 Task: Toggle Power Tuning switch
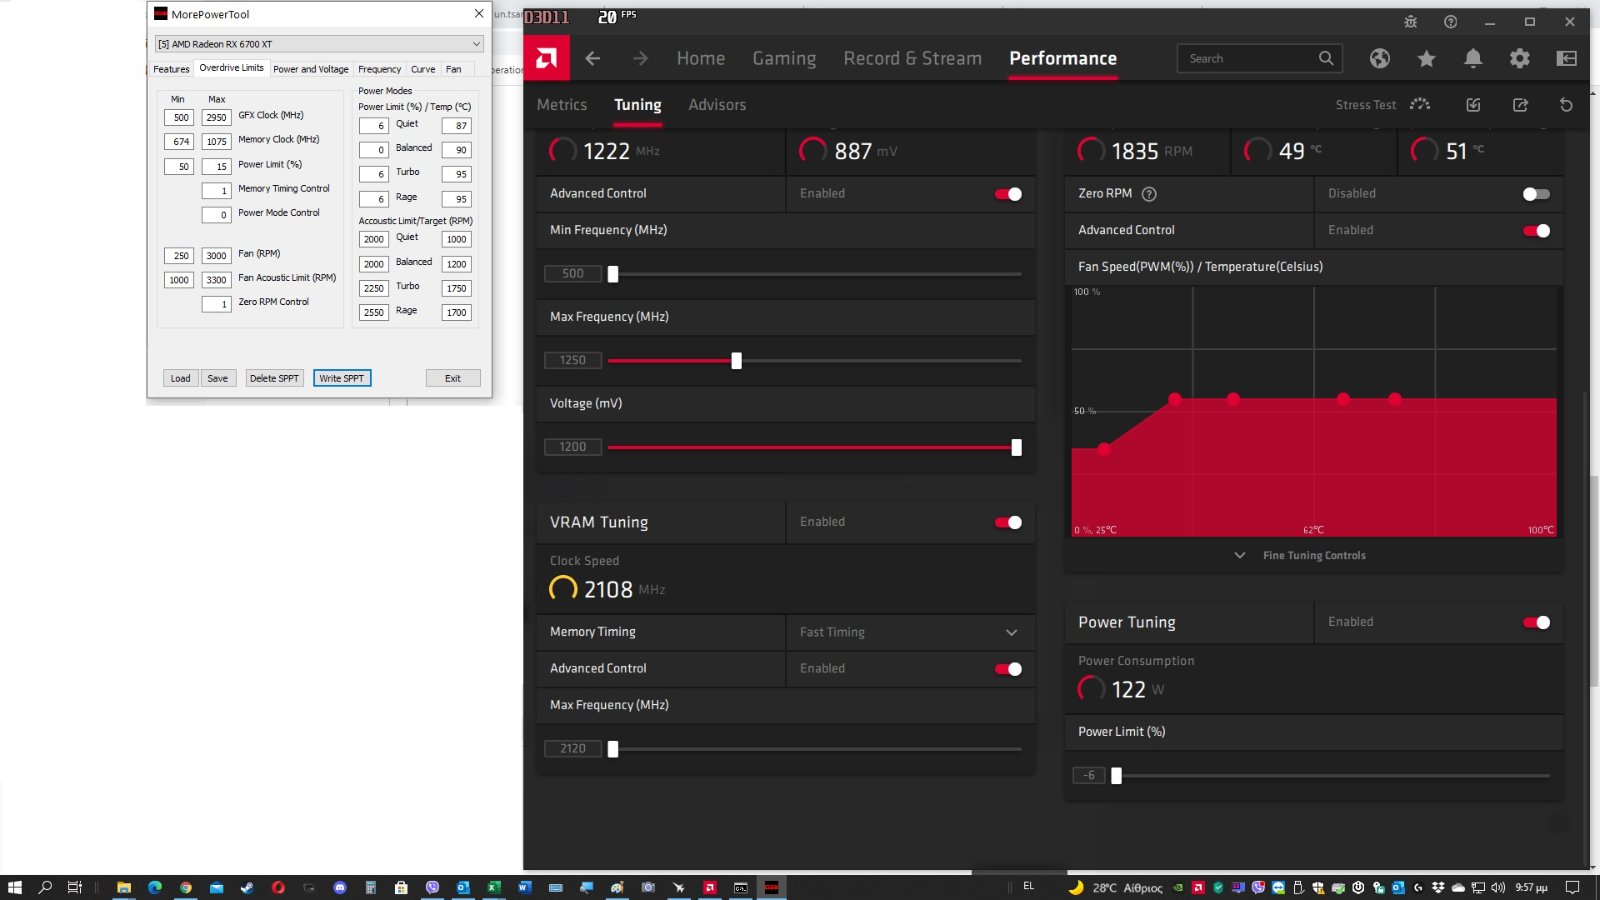tap(1536, 622)
